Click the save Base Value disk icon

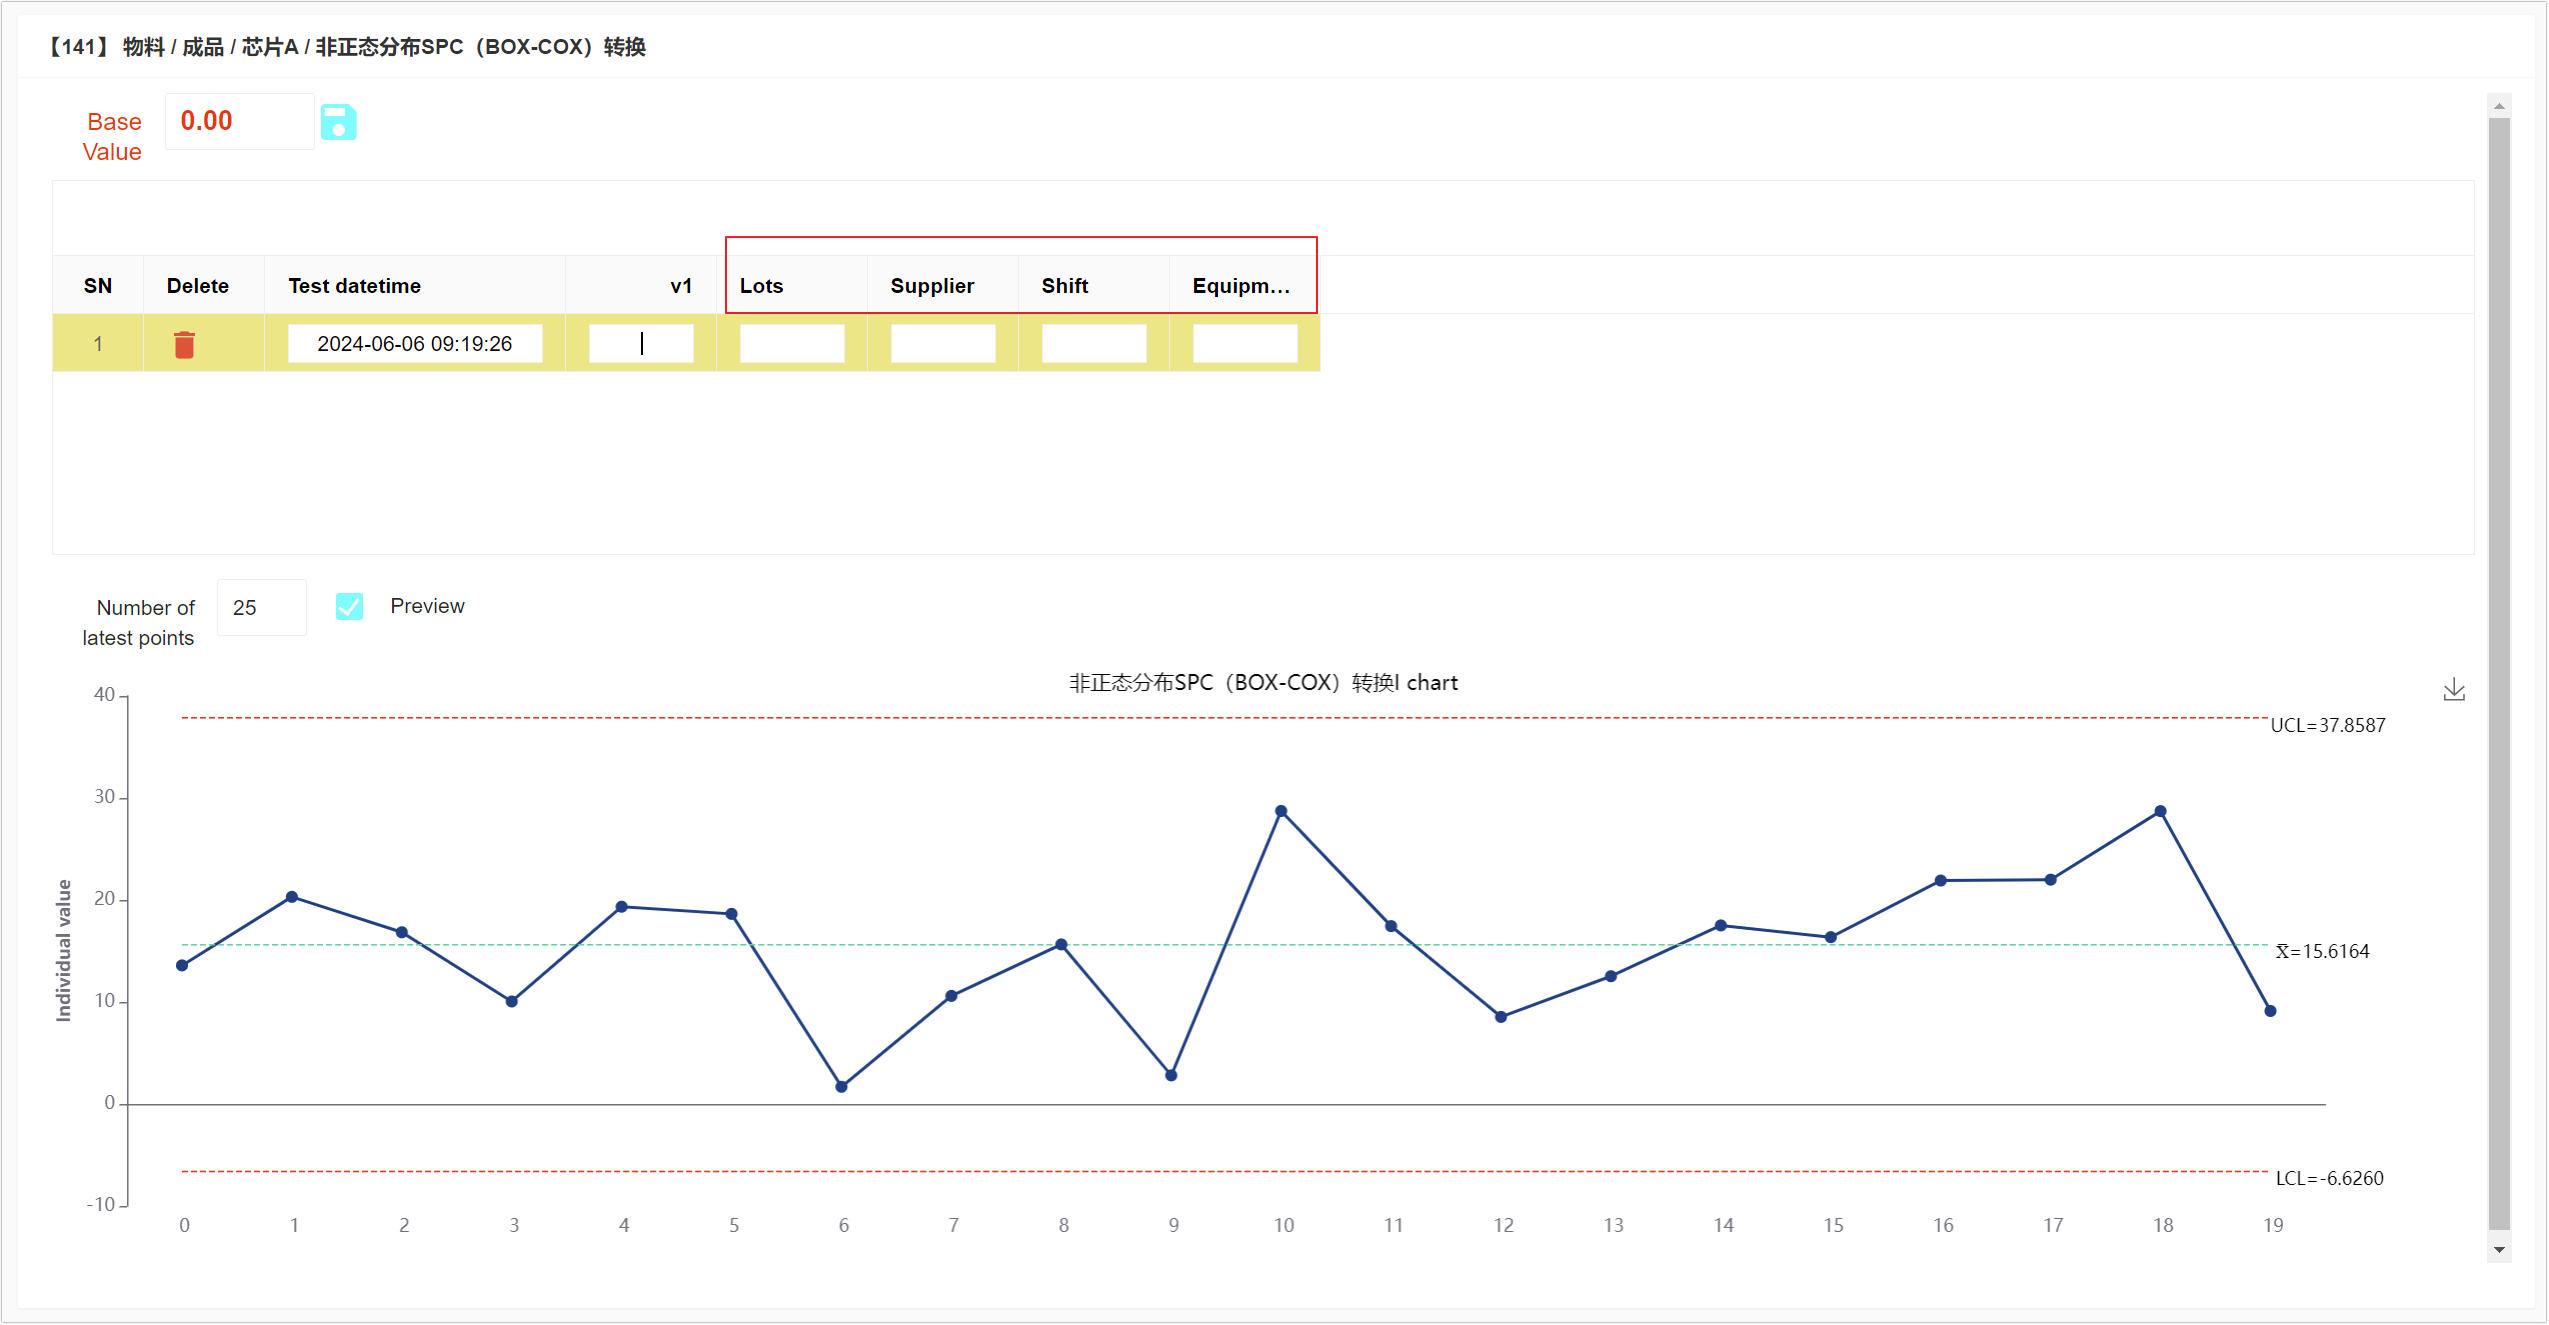[x=338, y=122]
